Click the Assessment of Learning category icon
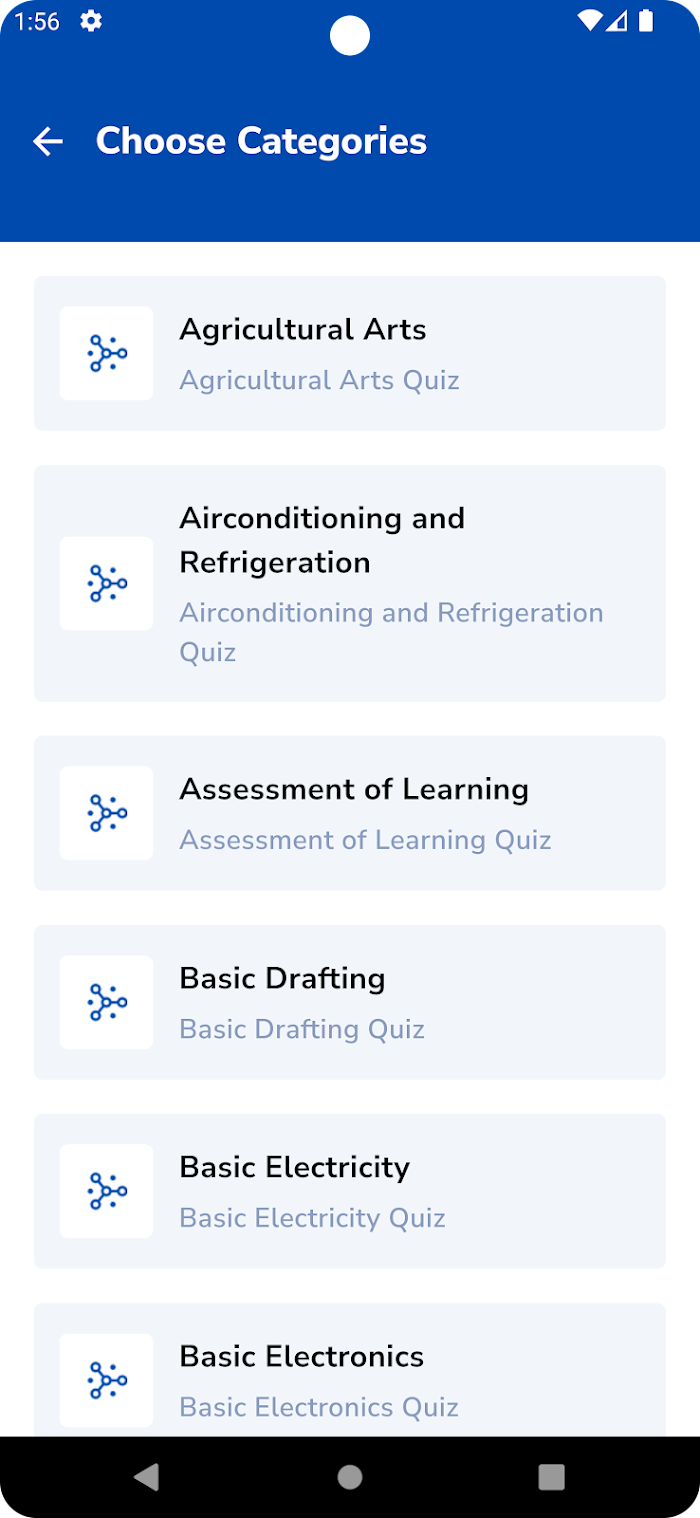This screenshot has height=1518, width=700. point(106,813)
